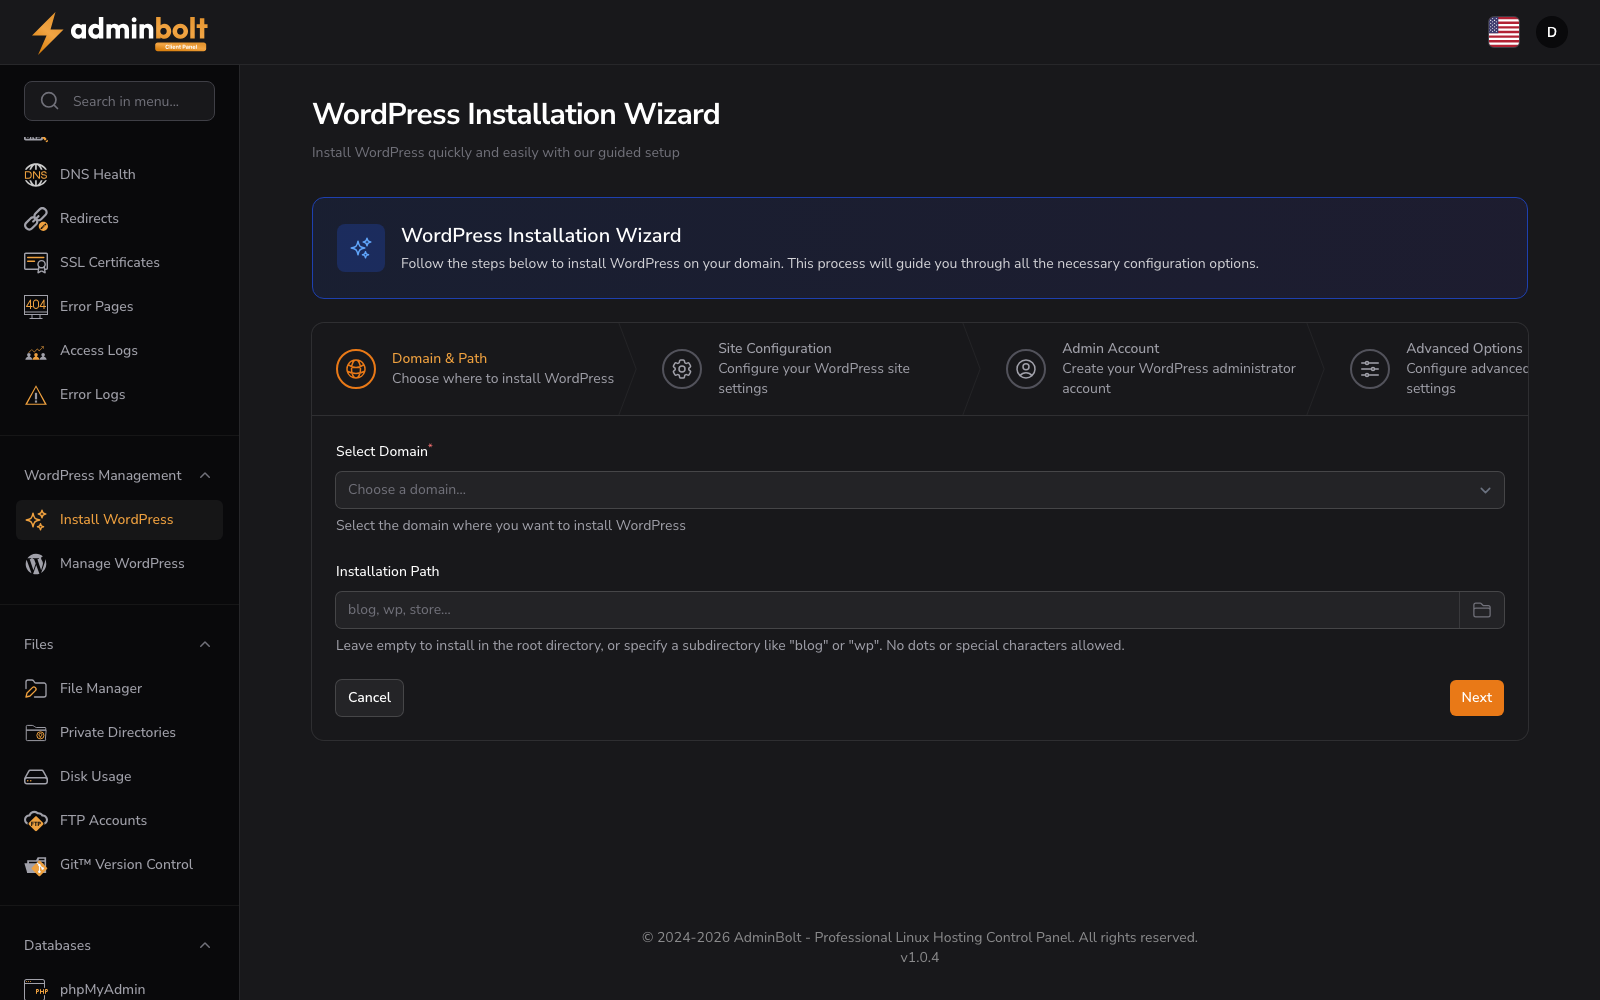Switch to the Advanced Options step
The height and width of the screenshot is (1000, 1600).
pos(1428,369)
